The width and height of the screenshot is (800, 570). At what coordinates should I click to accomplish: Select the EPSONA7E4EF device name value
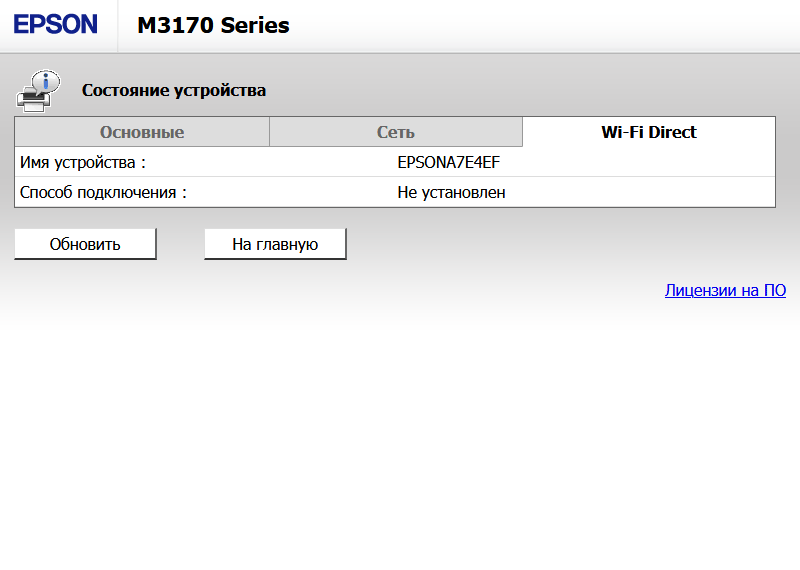tap(448, 162)
